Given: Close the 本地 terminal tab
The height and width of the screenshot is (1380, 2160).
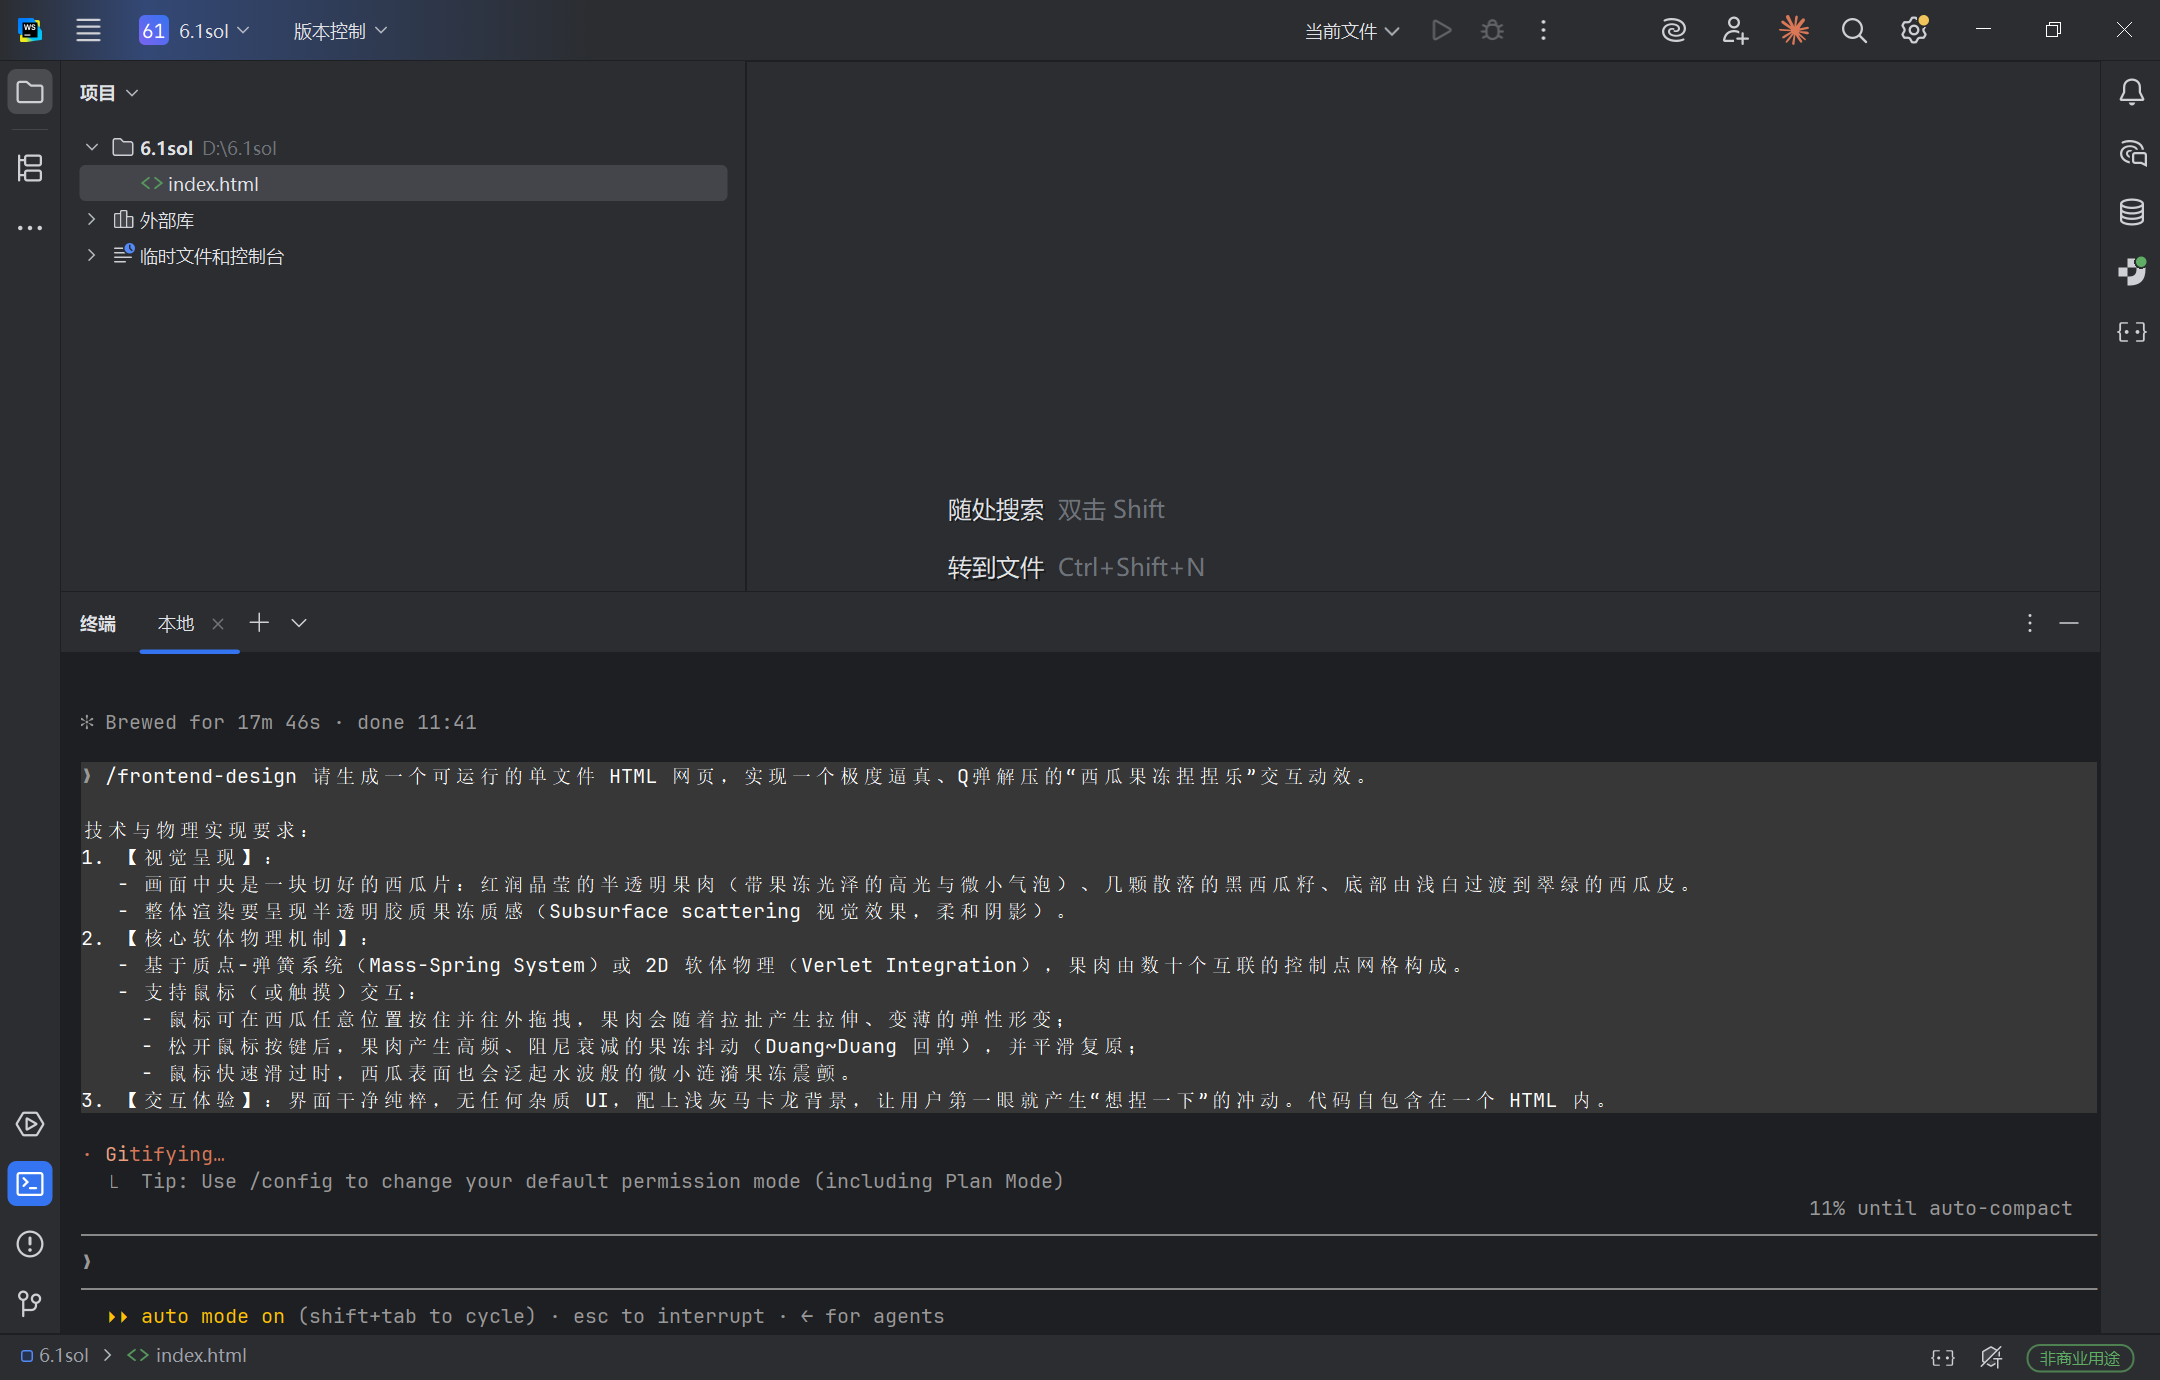Looking at the screenshot, I should [218, 624].
